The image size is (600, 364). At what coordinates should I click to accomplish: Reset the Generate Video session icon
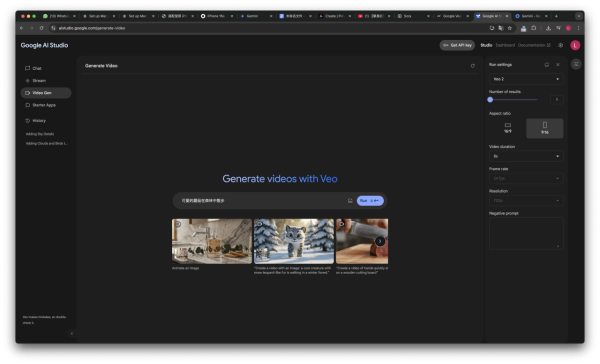coord(473,66)
